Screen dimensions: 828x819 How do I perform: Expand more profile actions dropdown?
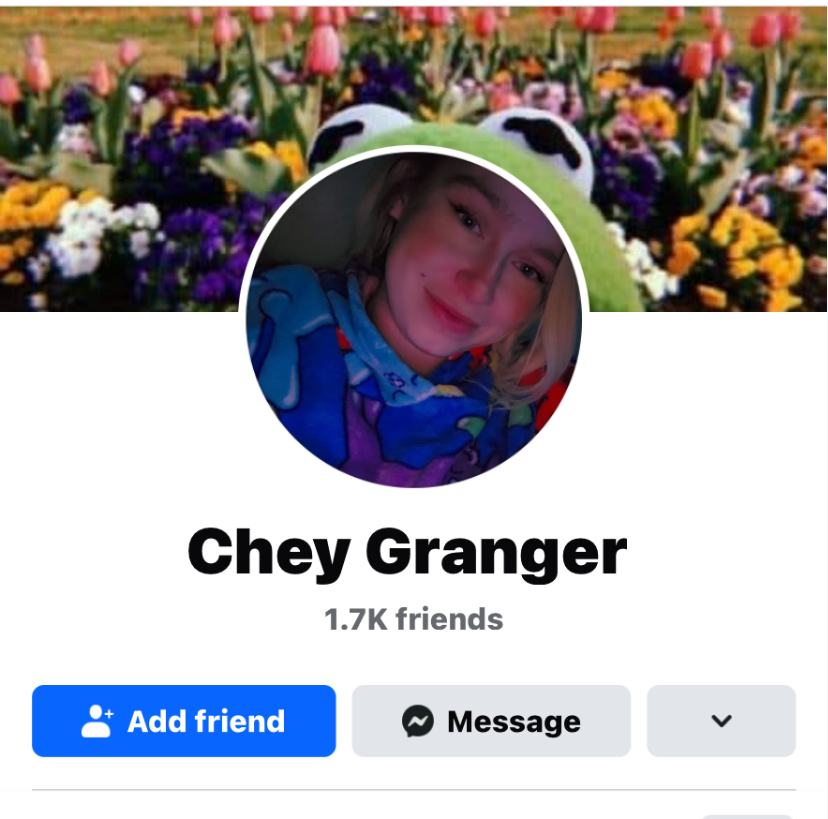pos(721,721)
